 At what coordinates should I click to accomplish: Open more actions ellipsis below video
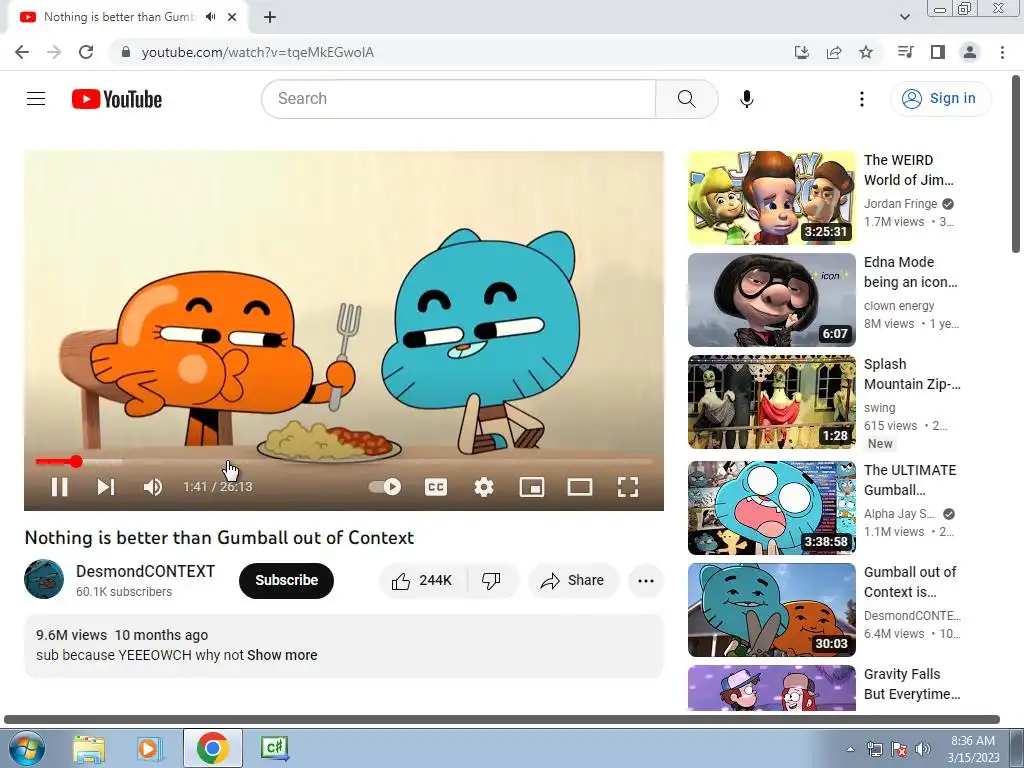pyautogui.click(x=646, y=581)
